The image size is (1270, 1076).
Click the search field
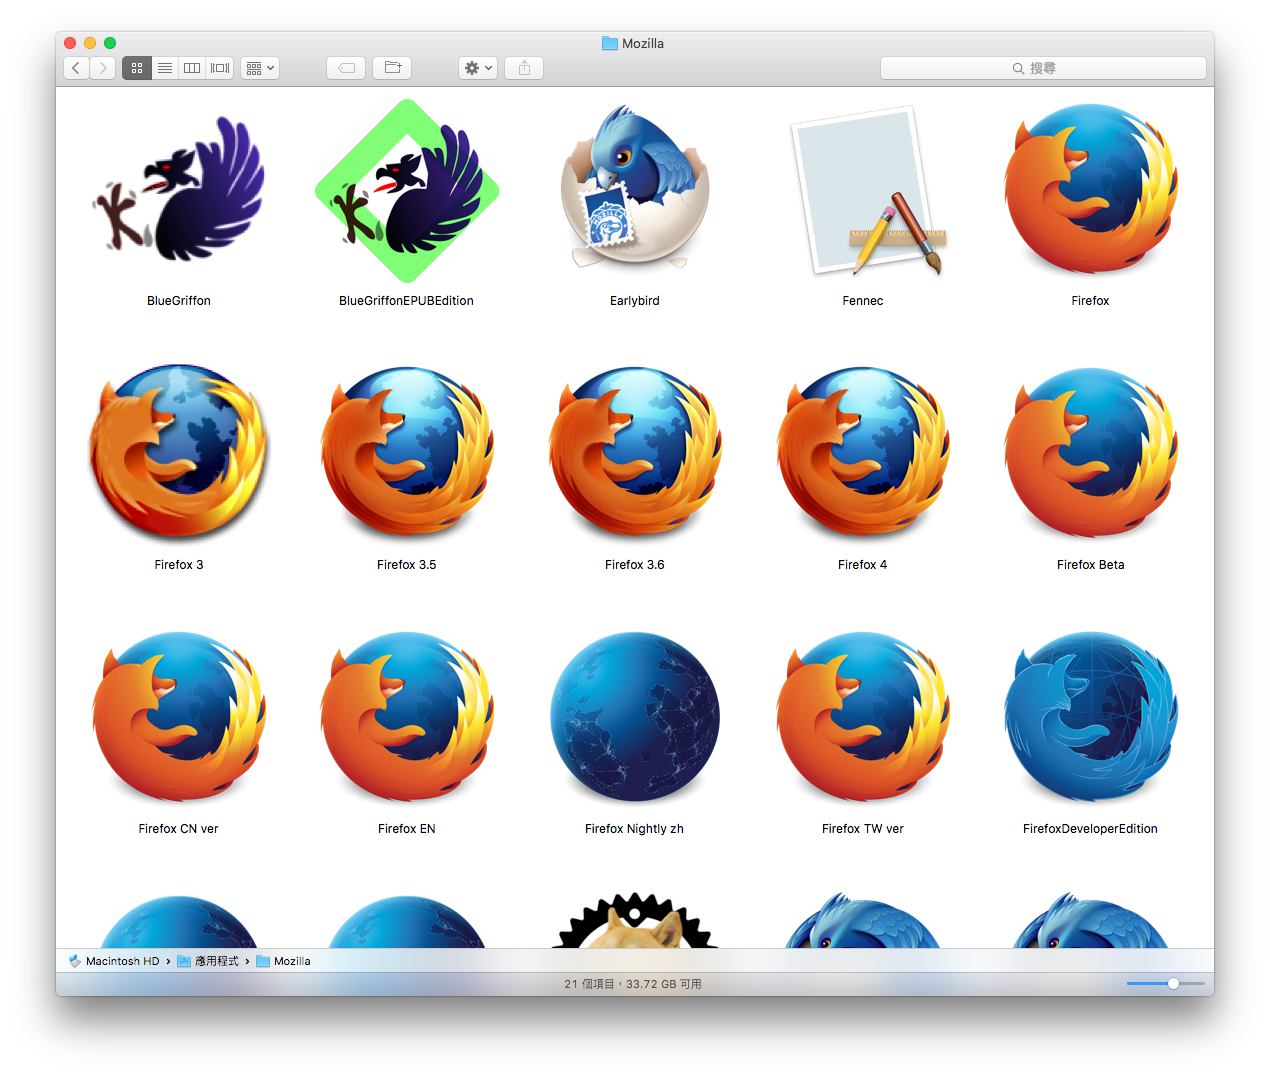coord(1043,68)
